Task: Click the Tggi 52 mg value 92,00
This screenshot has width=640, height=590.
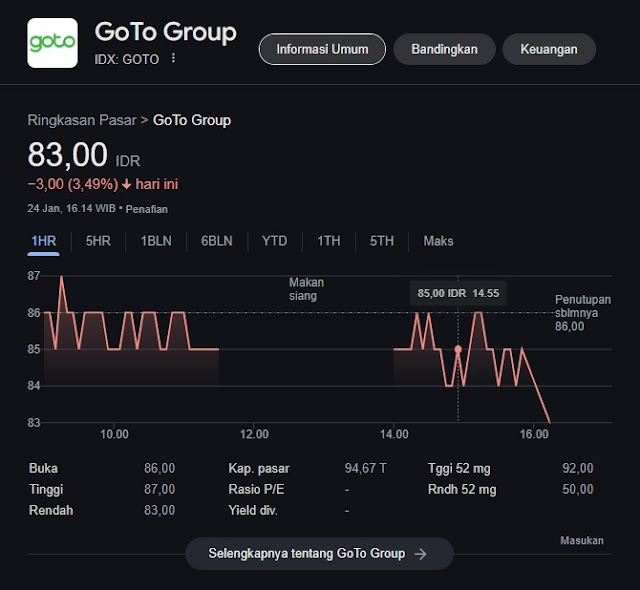Action: 578,468
